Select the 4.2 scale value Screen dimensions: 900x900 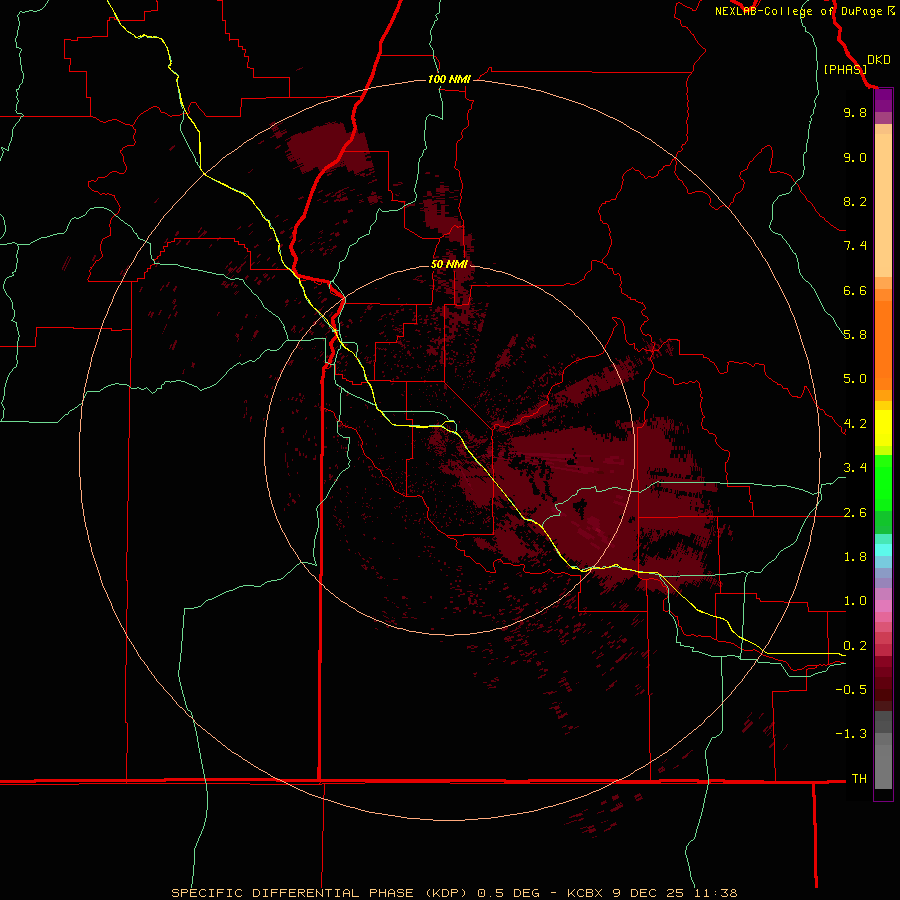855,424
